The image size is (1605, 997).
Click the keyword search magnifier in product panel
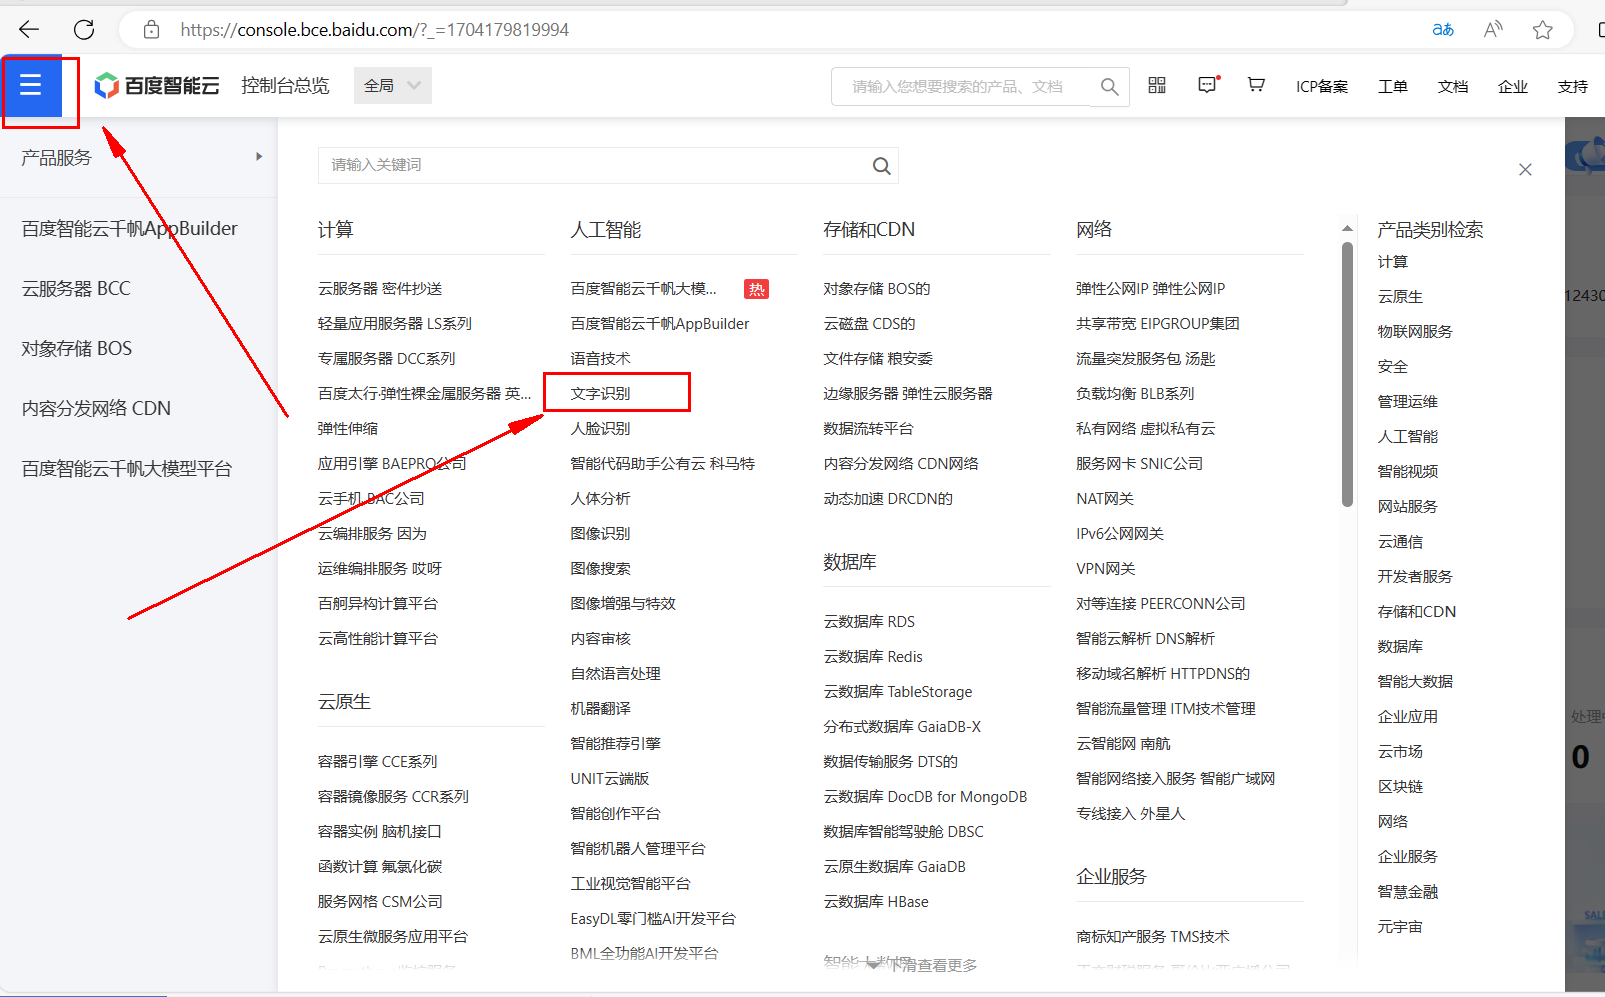(881, 166)
